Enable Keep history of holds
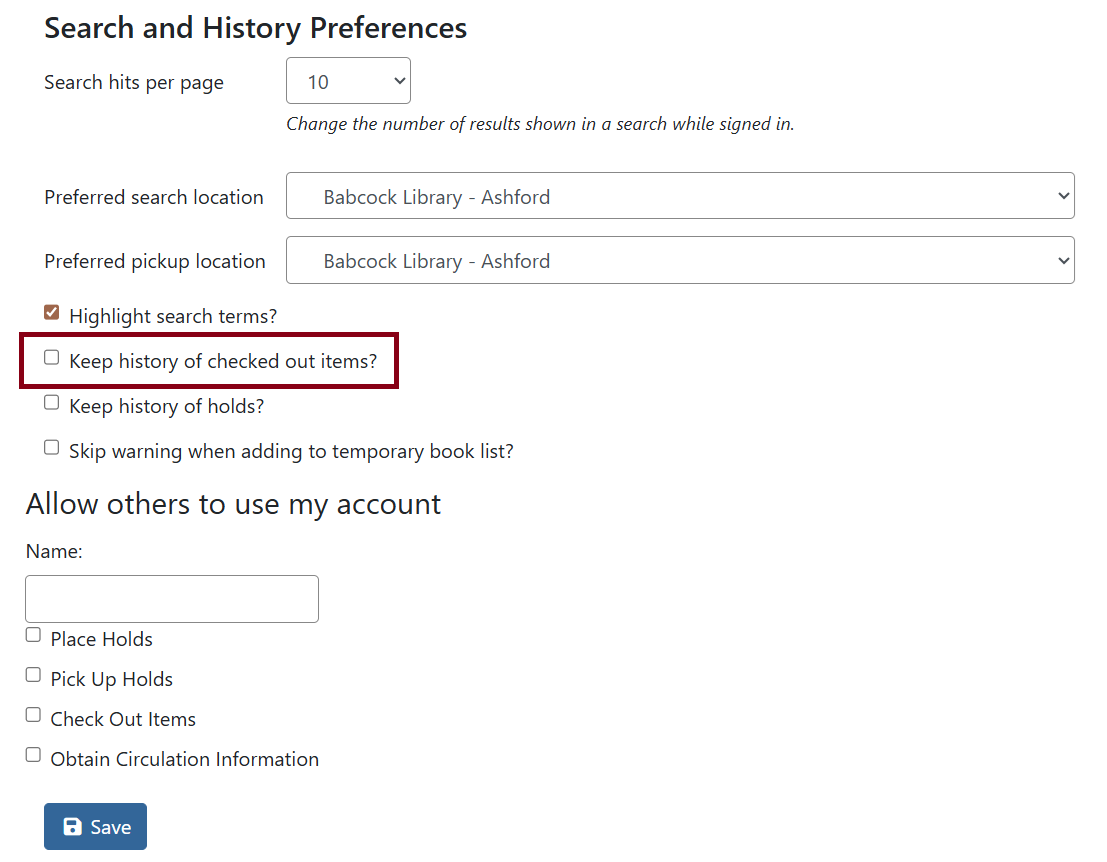The height and width of the screenshot is (862, 1107). coord(51,401)
